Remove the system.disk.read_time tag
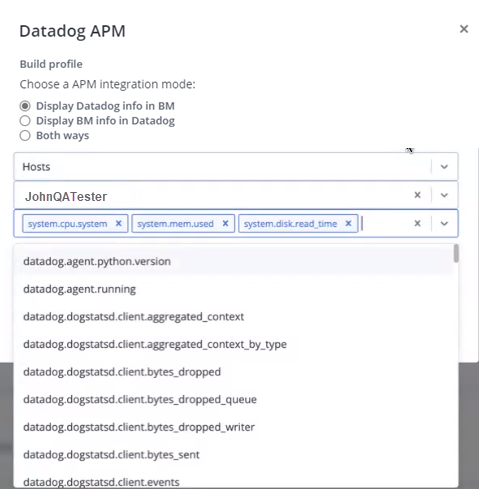 pos(348,223)
